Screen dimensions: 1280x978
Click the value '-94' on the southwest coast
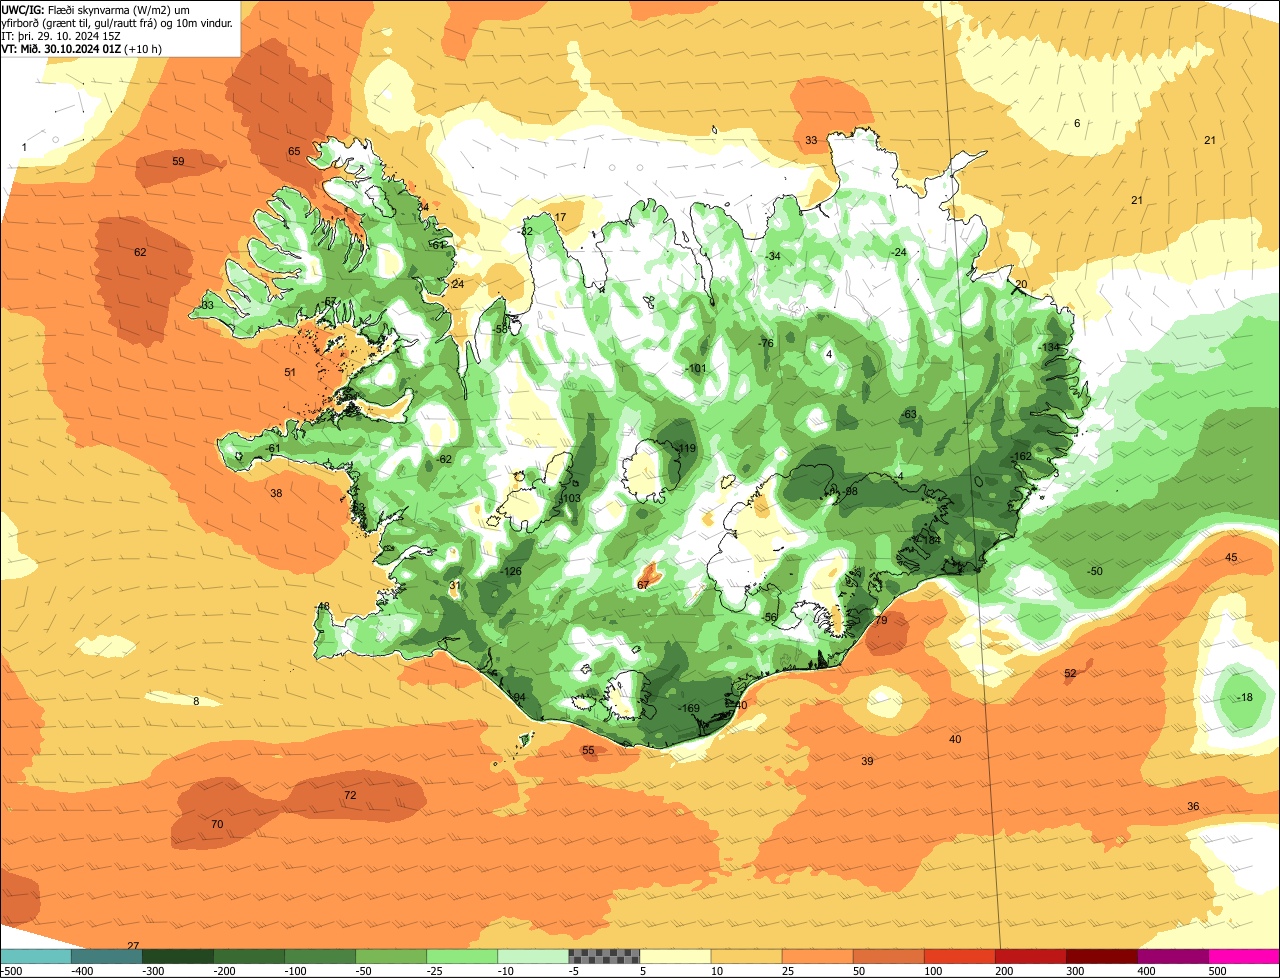click(517, 697)
